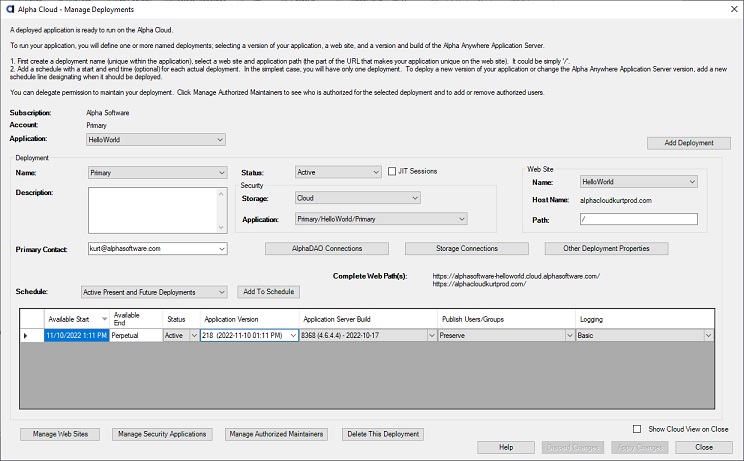The height and width of the screenshot is (461, 744).
Task: Open the Schedule filter dropdown
Action: [154, 292]
